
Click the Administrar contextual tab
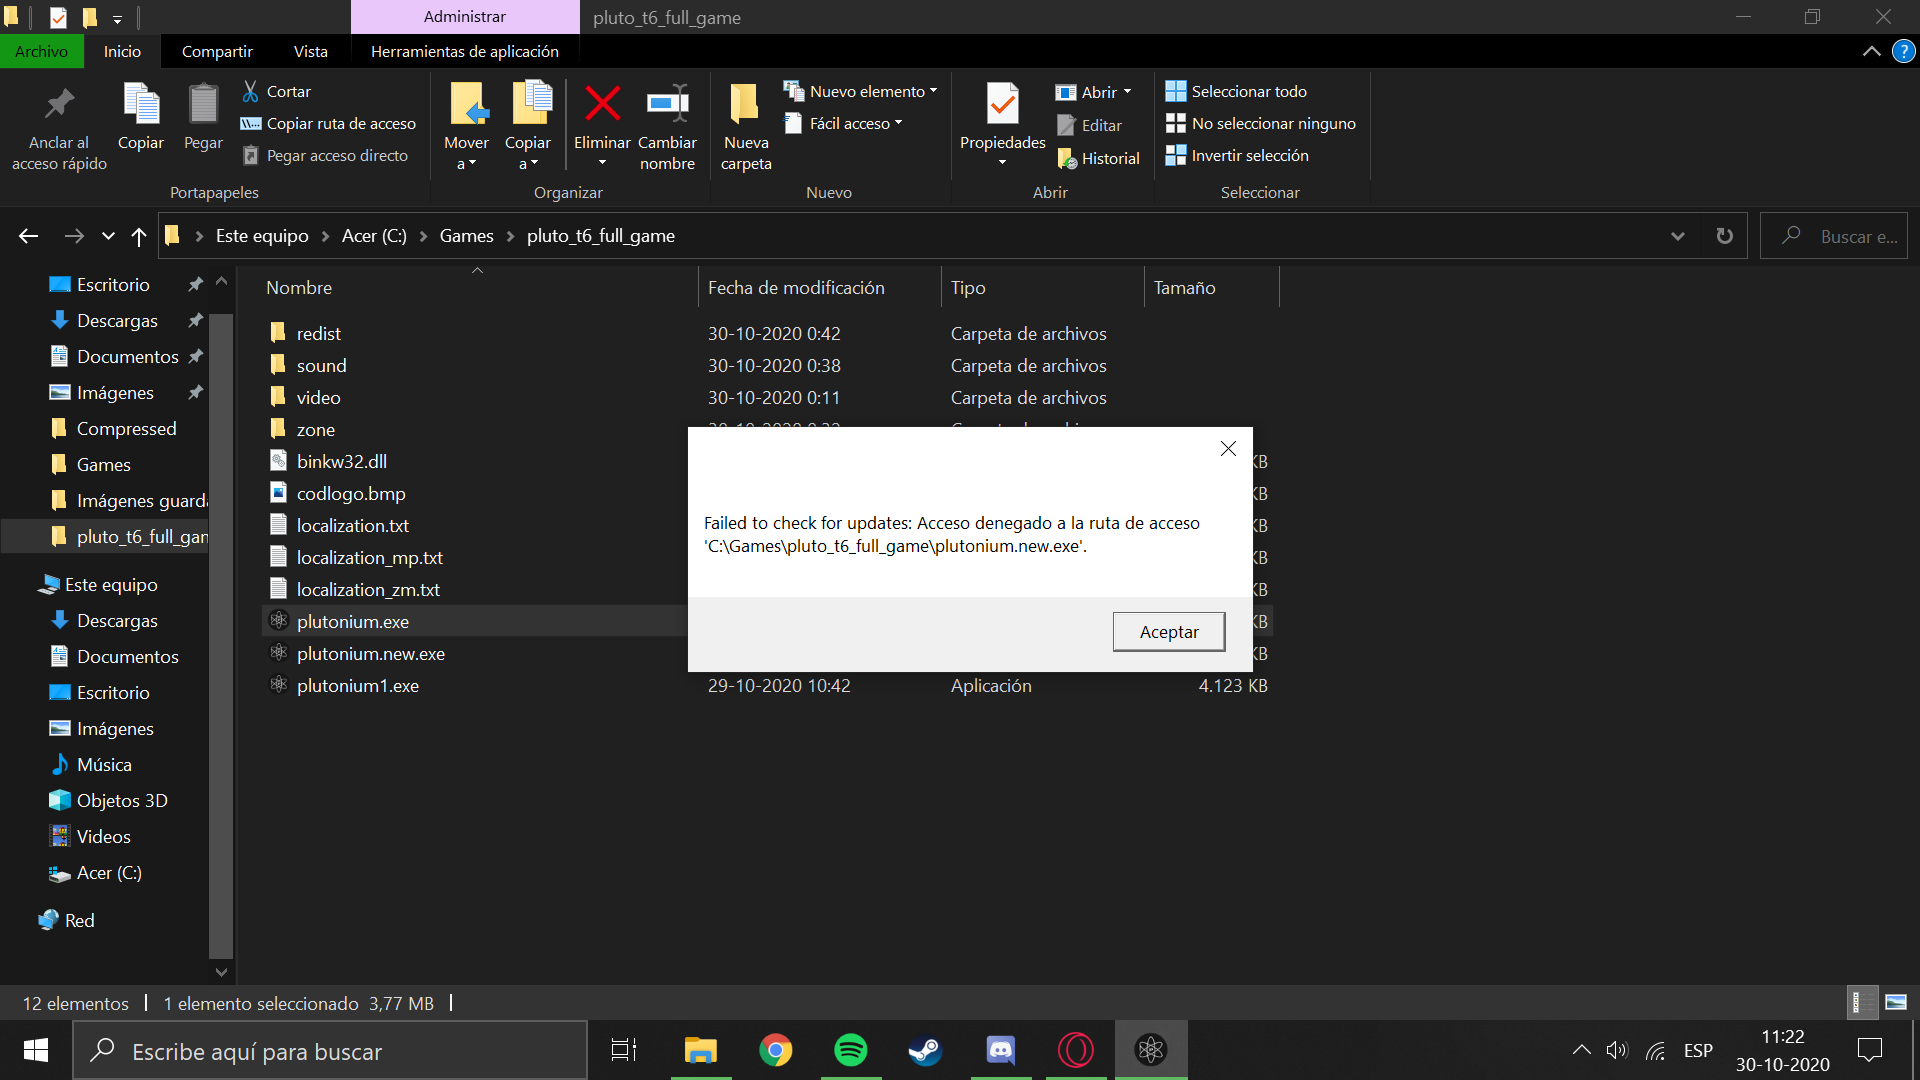coord(464,17)
